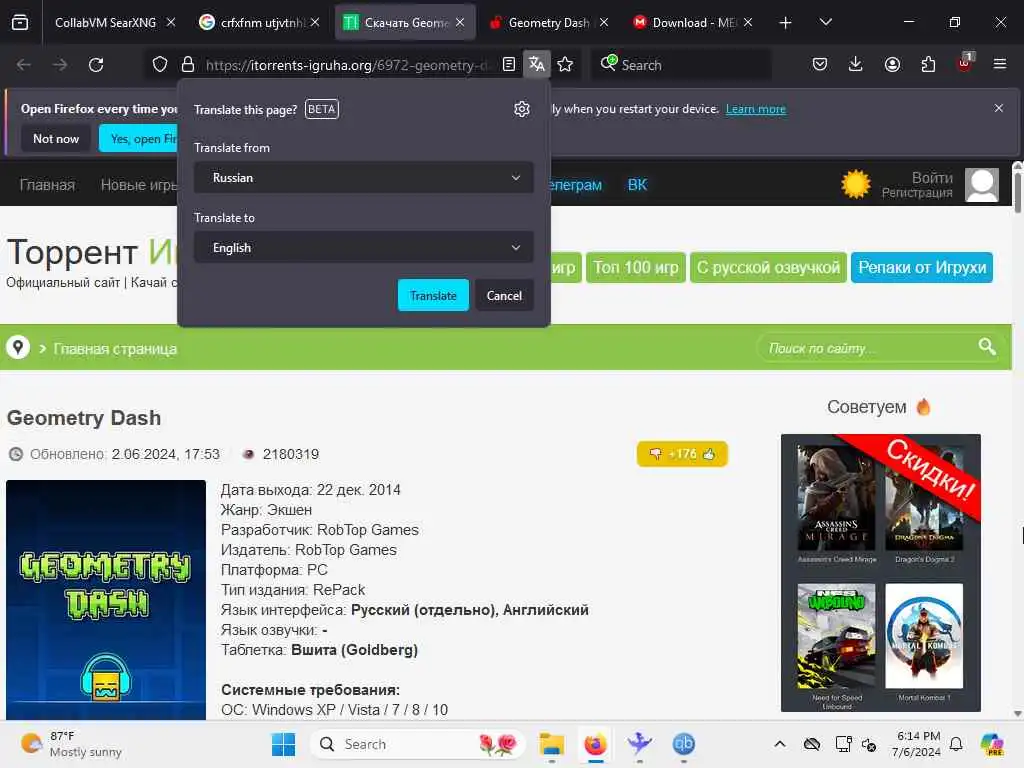Viewport: 1024px width, 768px height.
Task: Click the uBlock extension icon with badge
Action: [965, 63]
